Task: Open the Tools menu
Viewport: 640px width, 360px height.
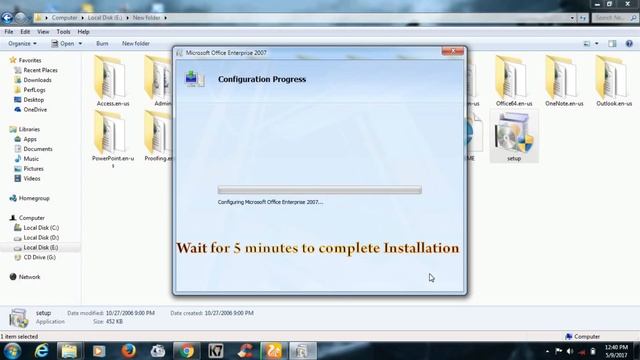Action: pyautogui.click(x=63, y=31)
